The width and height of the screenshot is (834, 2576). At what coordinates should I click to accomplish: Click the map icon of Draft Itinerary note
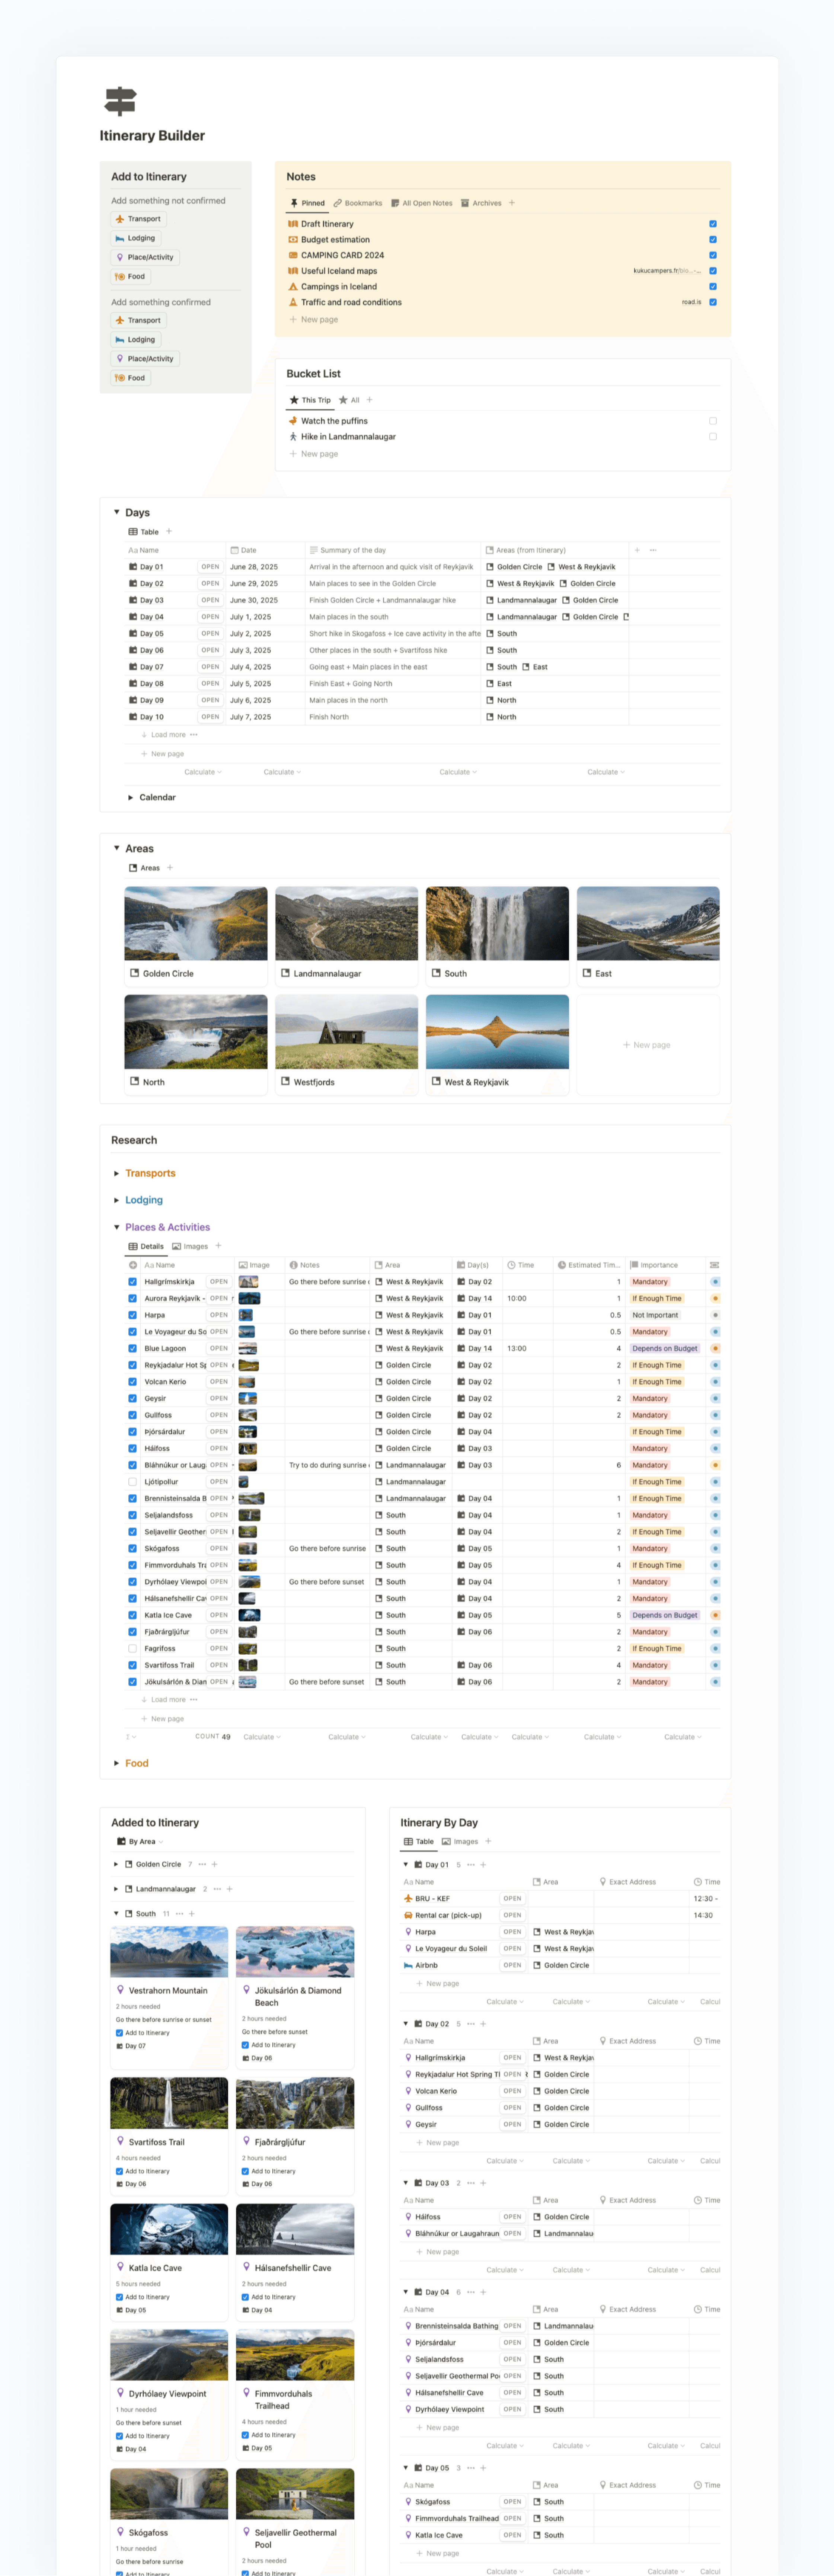[293, 224]
